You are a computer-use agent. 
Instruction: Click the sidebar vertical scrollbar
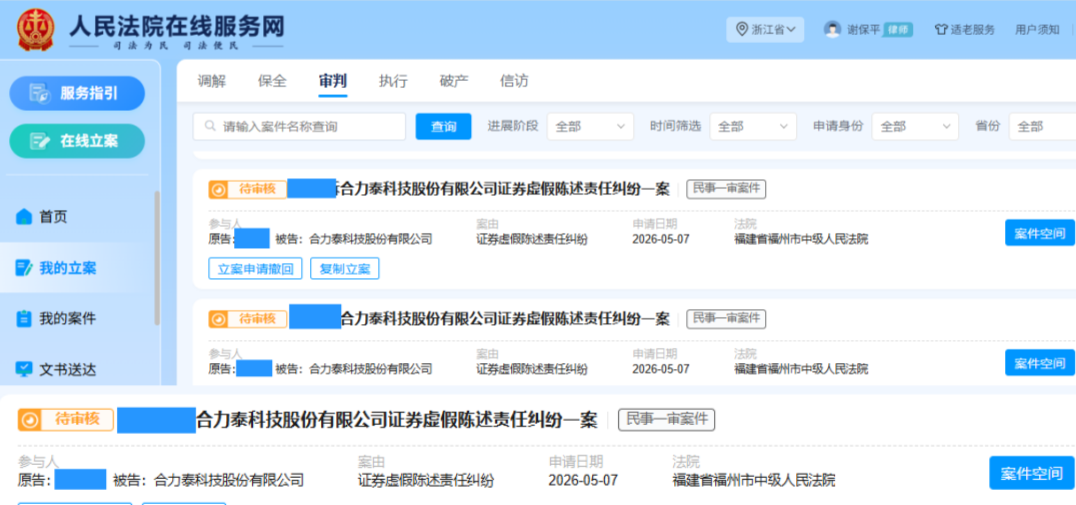157,258
